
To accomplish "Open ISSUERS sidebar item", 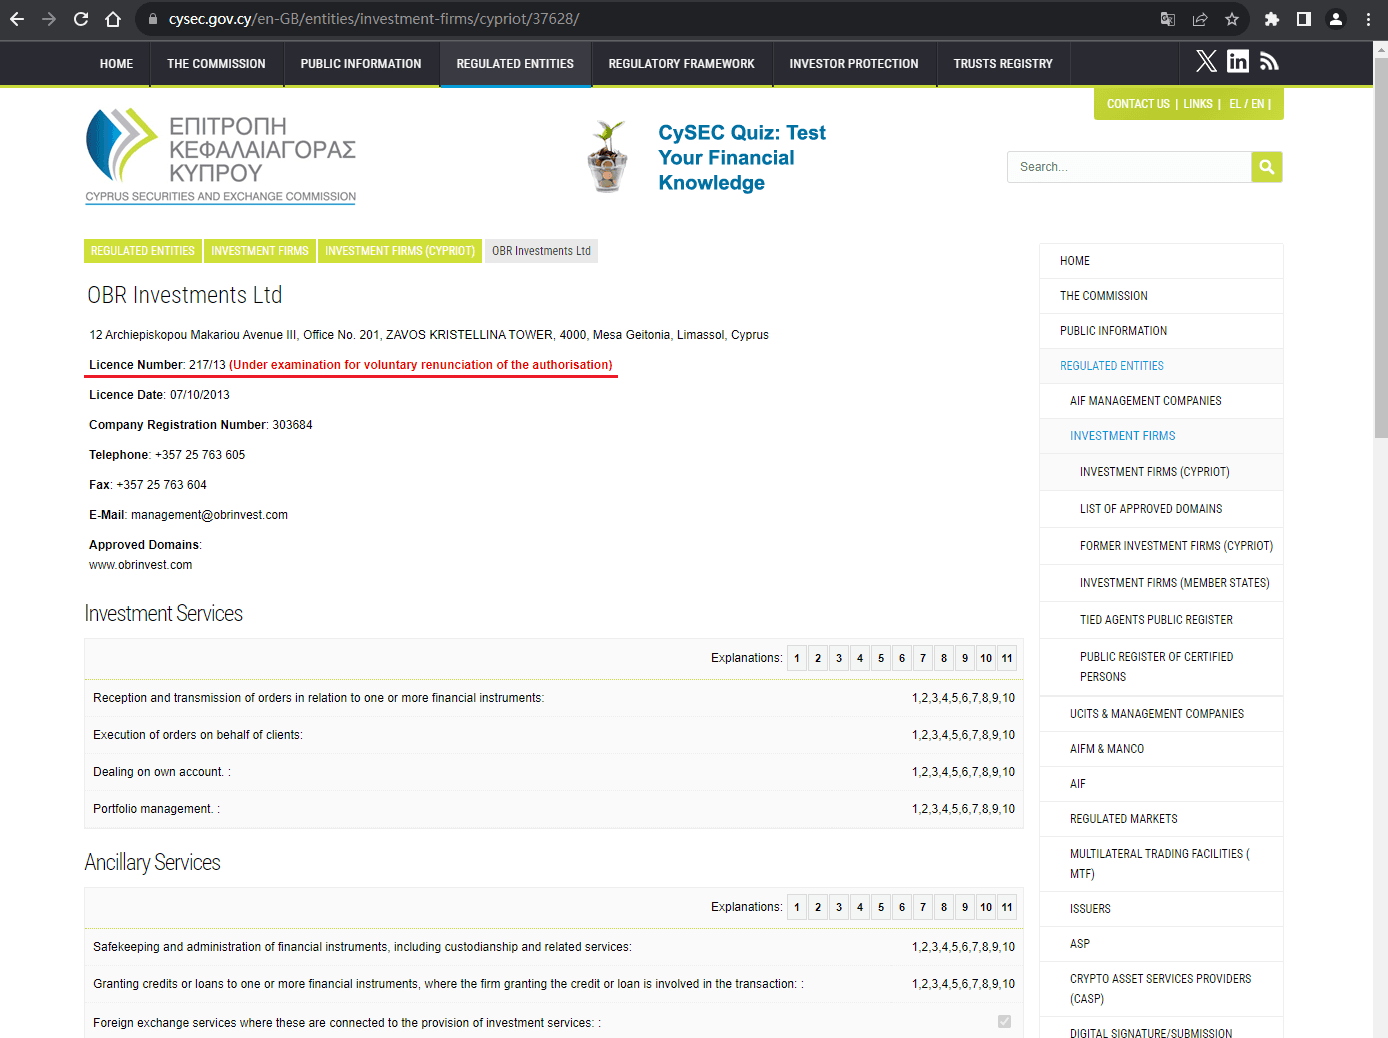I will point(1161,909).
